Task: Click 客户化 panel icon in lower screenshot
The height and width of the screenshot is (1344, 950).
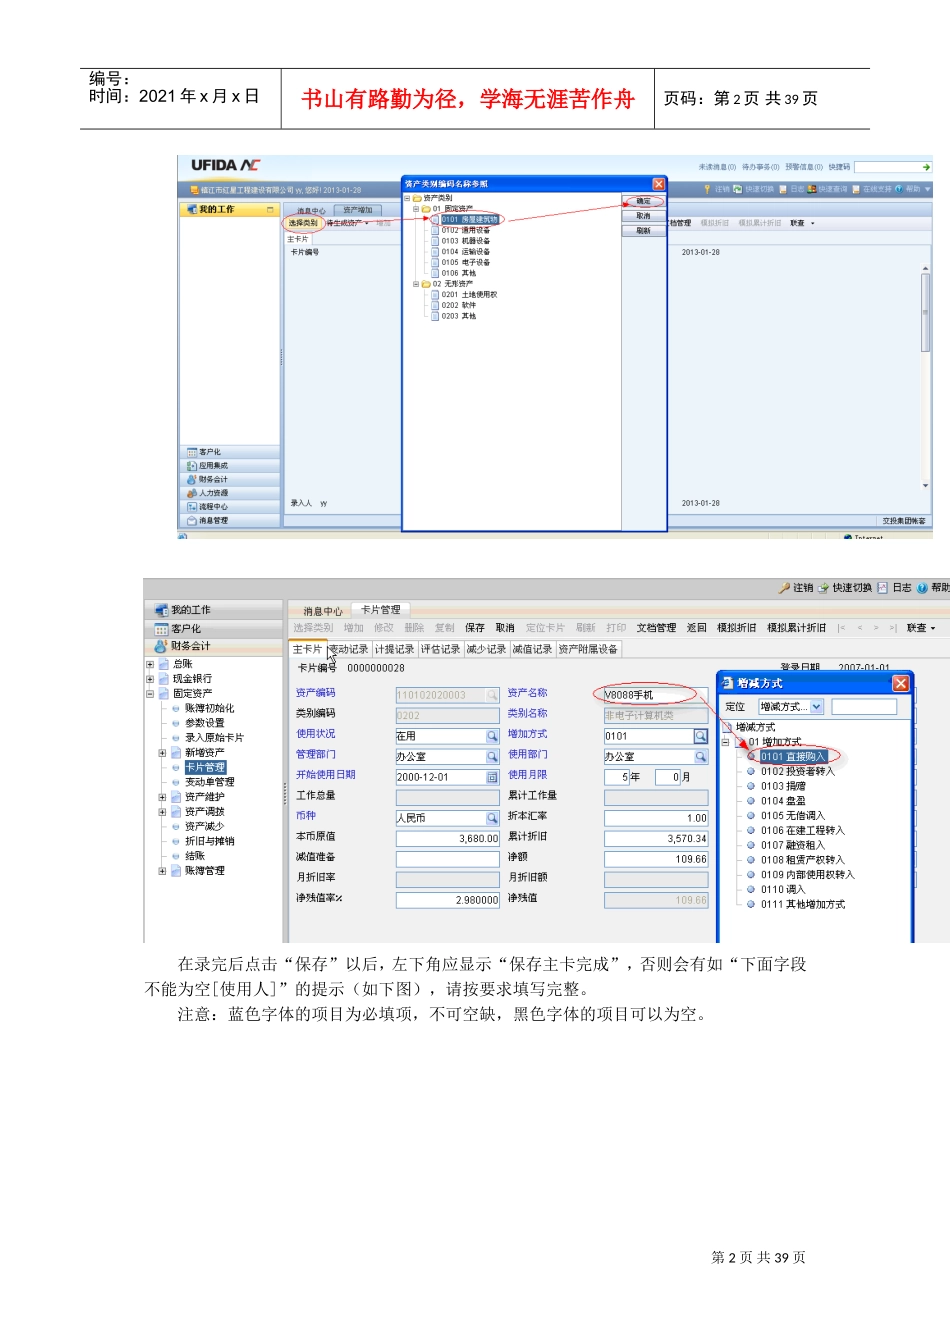Action: (x=161, y=629)
